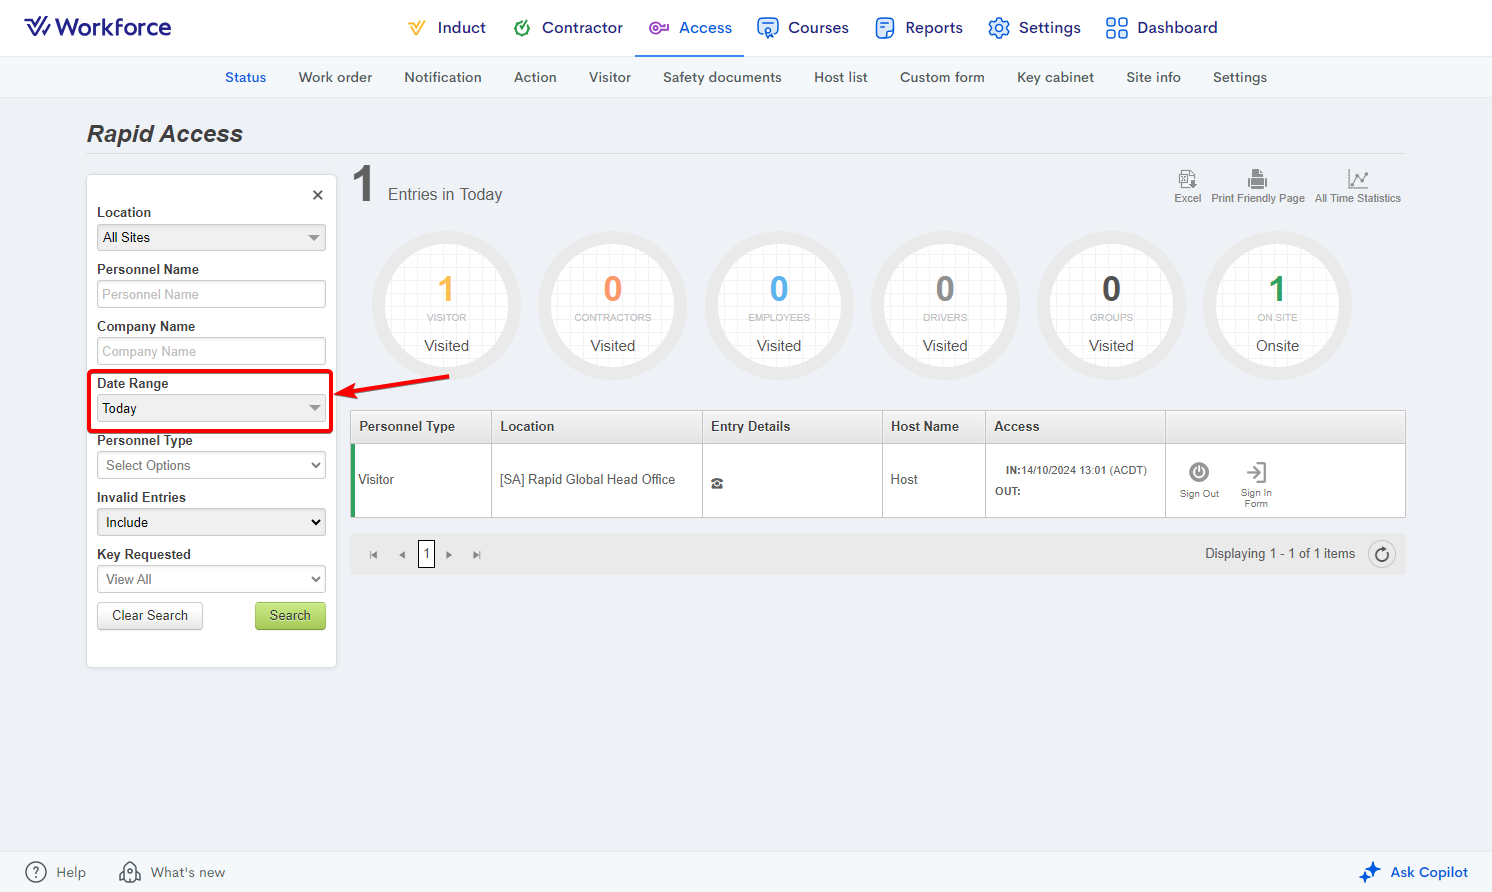
Task: Open the Date Range dropdown
Action: [211, 408]
